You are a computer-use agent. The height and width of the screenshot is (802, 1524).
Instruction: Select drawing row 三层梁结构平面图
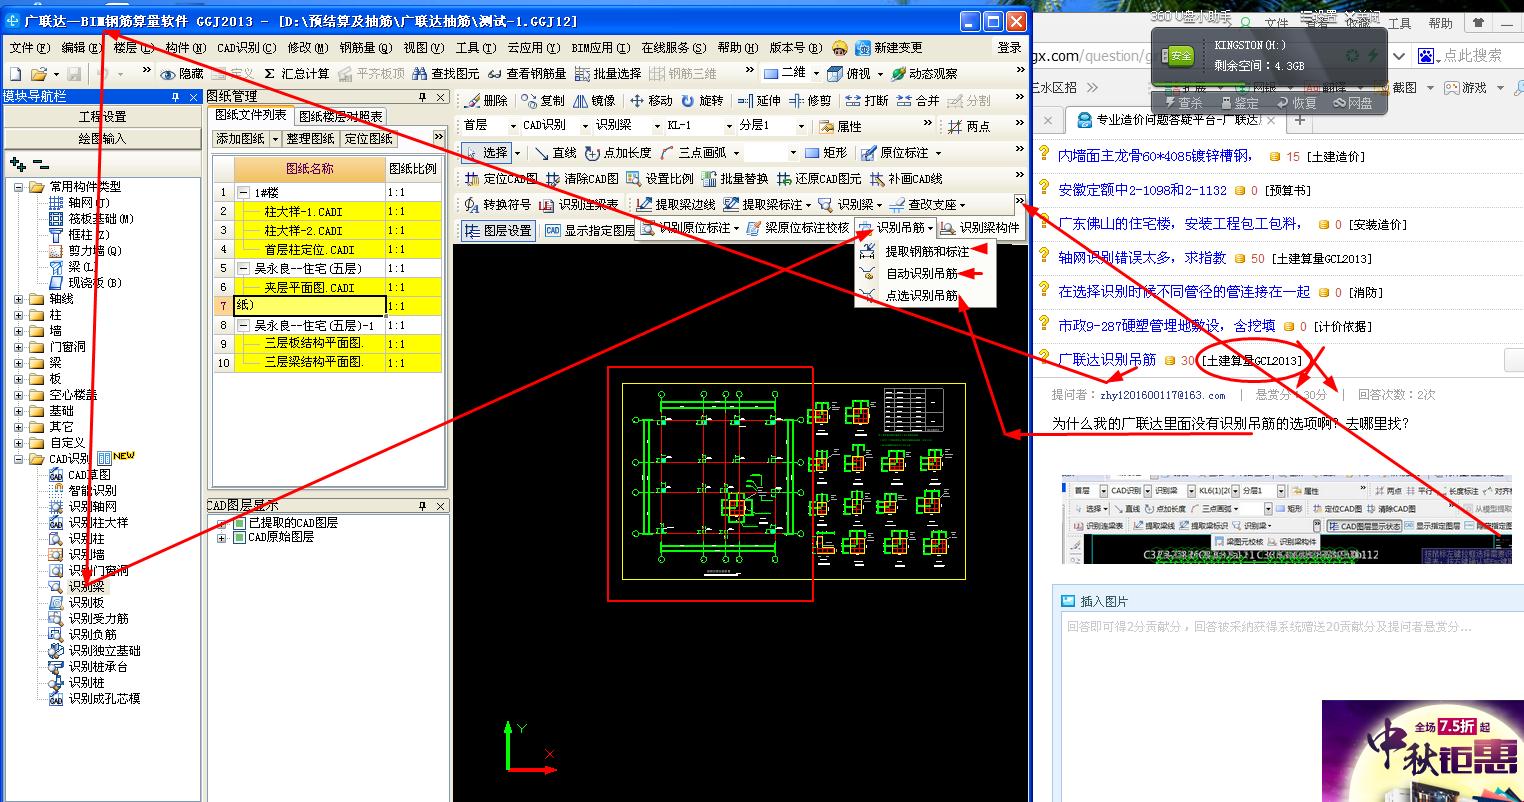coord(313,362)
